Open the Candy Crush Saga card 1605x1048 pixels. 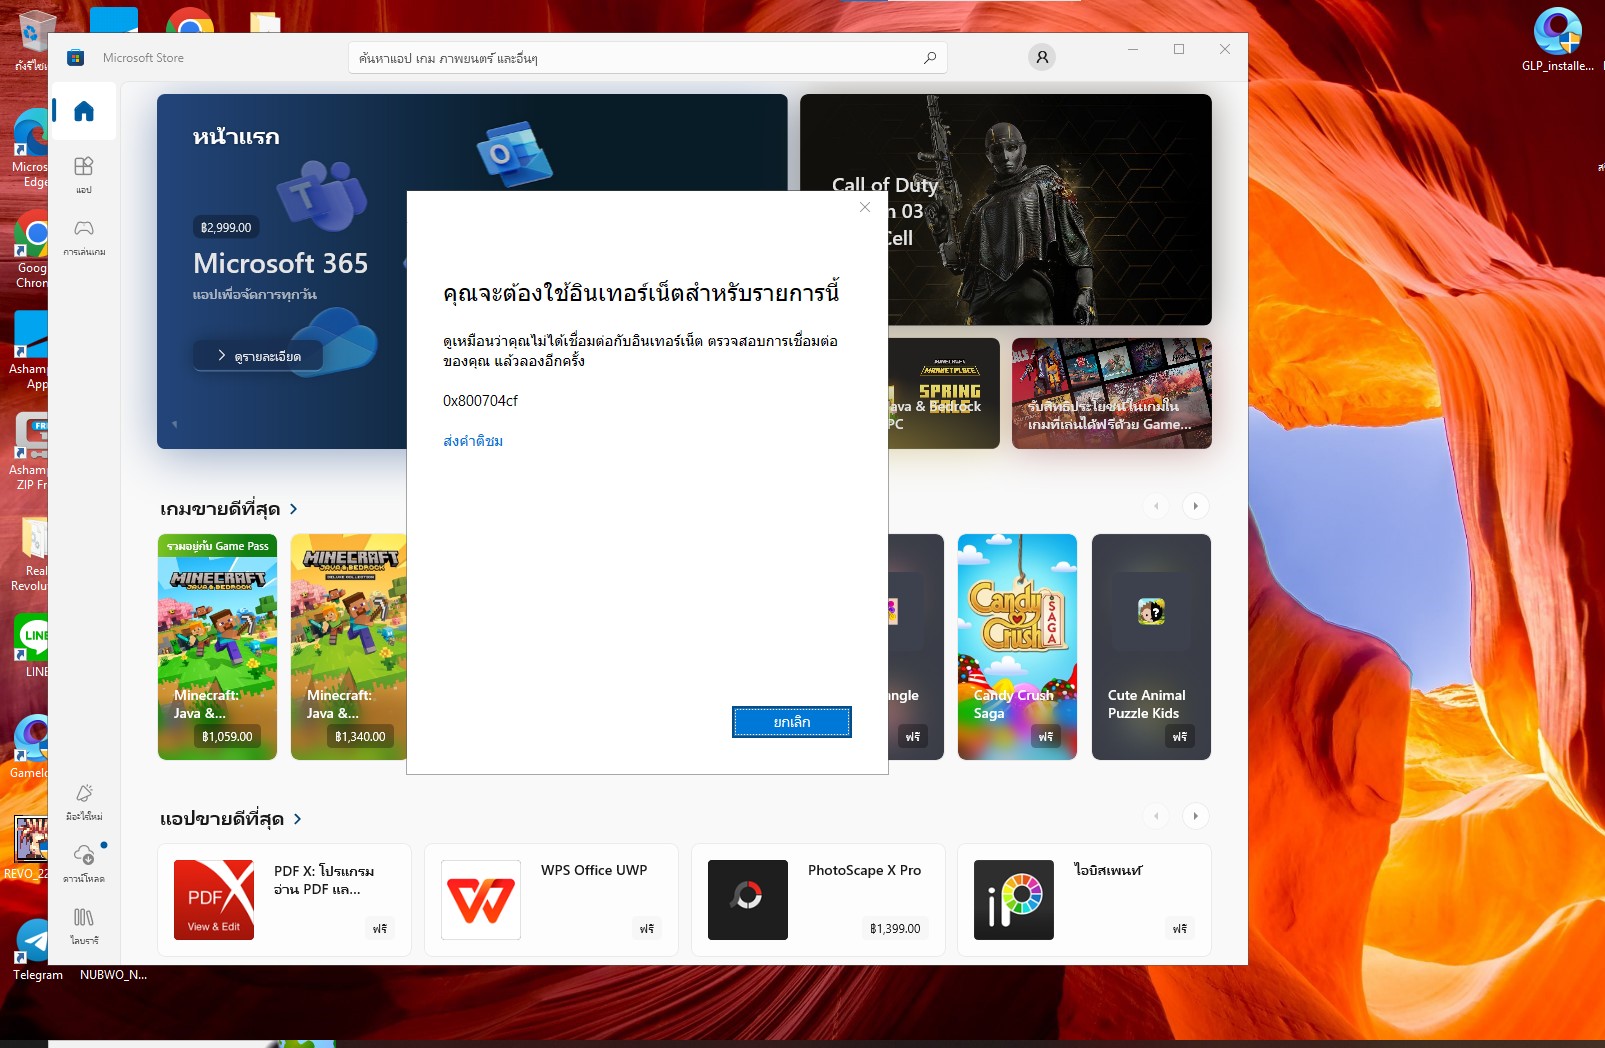click(x=1017, y=647)
